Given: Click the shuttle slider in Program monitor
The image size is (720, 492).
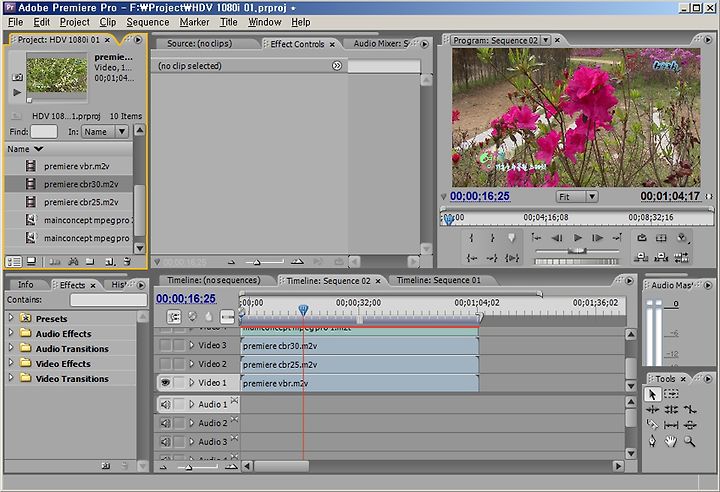Looking at the screenshot, I should tap(577, 251).
